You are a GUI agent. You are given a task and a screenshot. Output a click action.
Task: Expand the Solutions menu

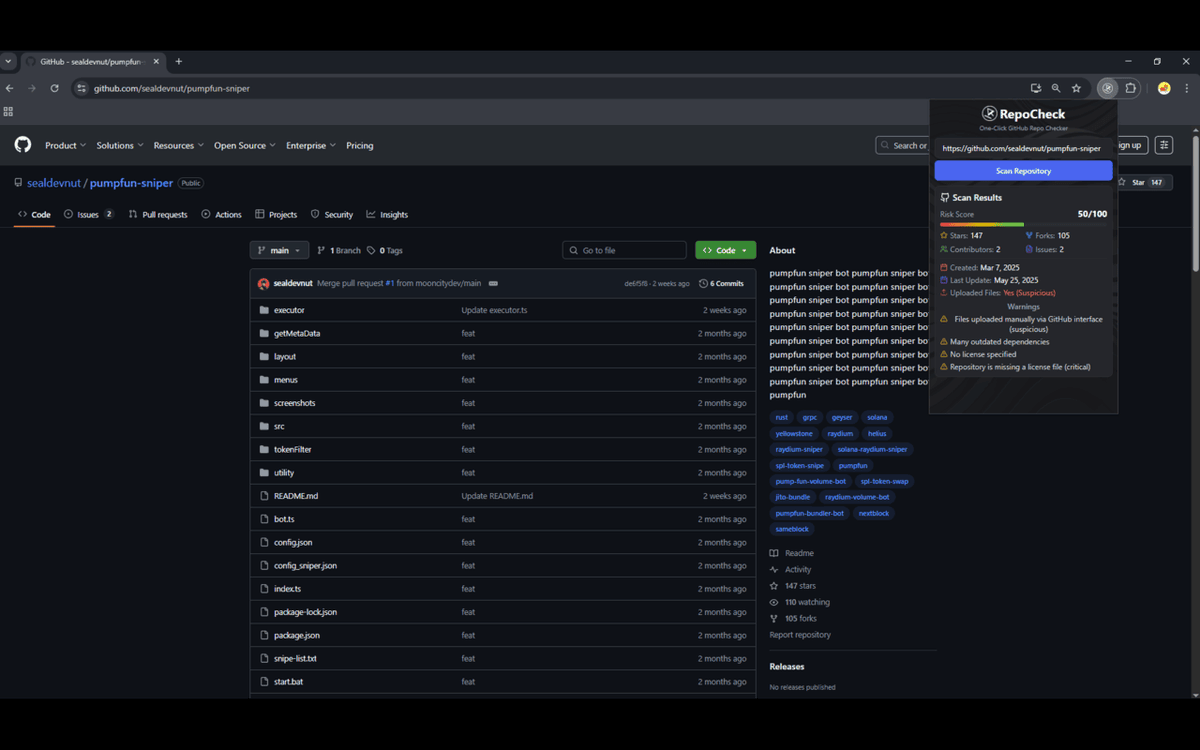(120, 145)
